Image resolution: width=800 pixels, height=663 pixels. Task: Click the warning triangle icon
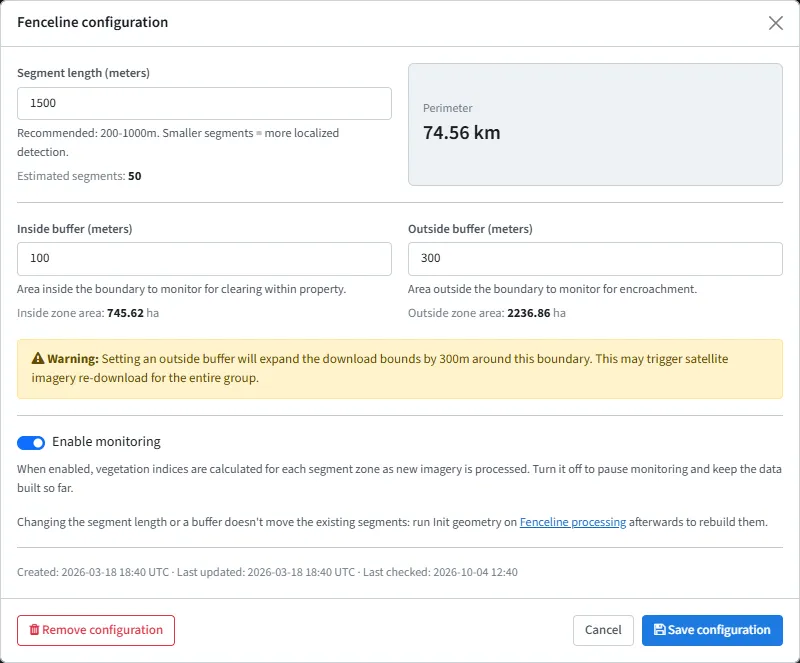coord(38,358)
